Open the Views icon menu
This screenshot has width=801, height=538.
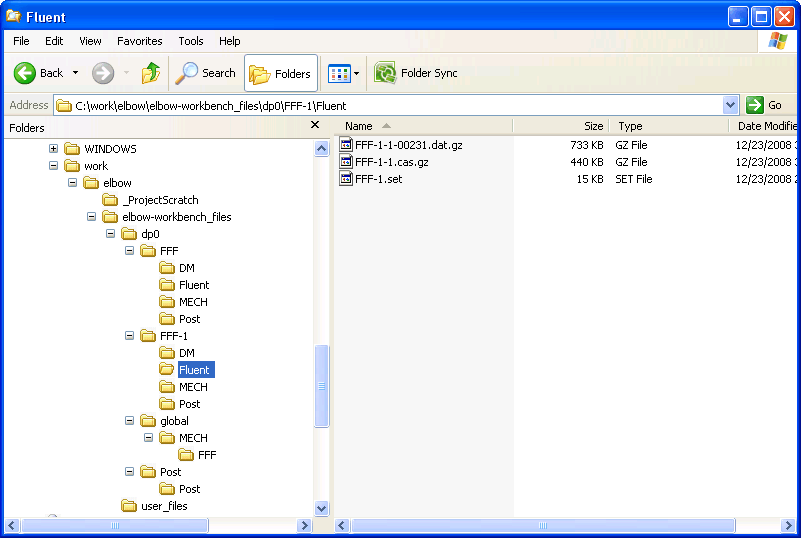click(x=339, y=74)
